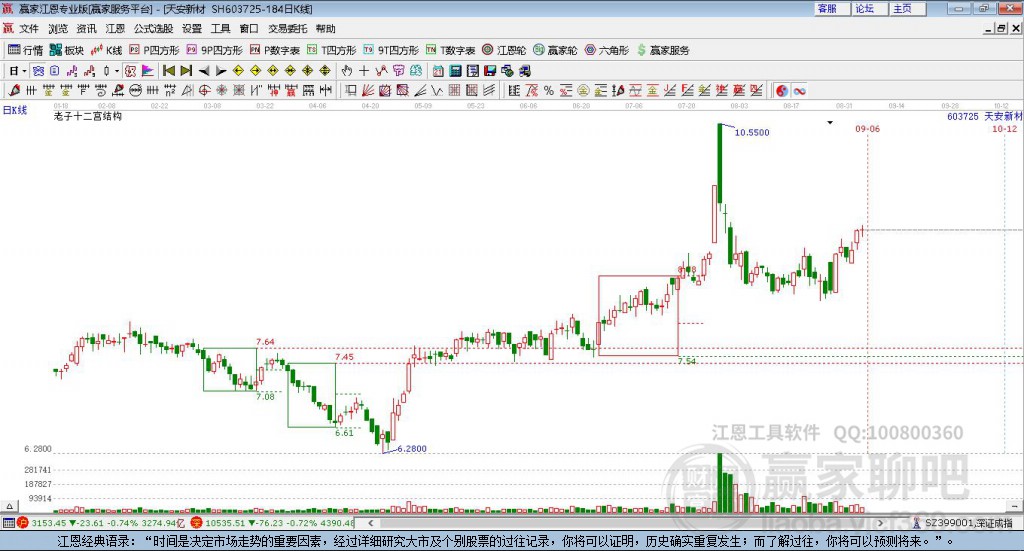The image size is (1024, 551).
Task: Click the 日K线 label at chart left
Action: pos(15,110)
